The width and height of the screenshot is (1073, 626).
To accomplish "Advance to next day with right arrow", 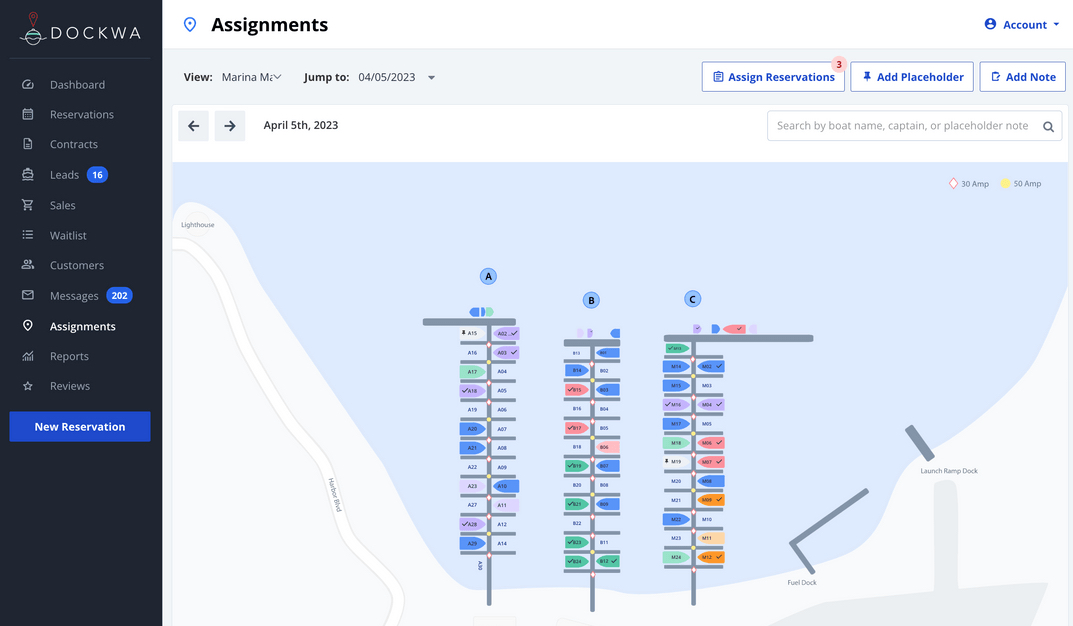I will coord(230,126).
